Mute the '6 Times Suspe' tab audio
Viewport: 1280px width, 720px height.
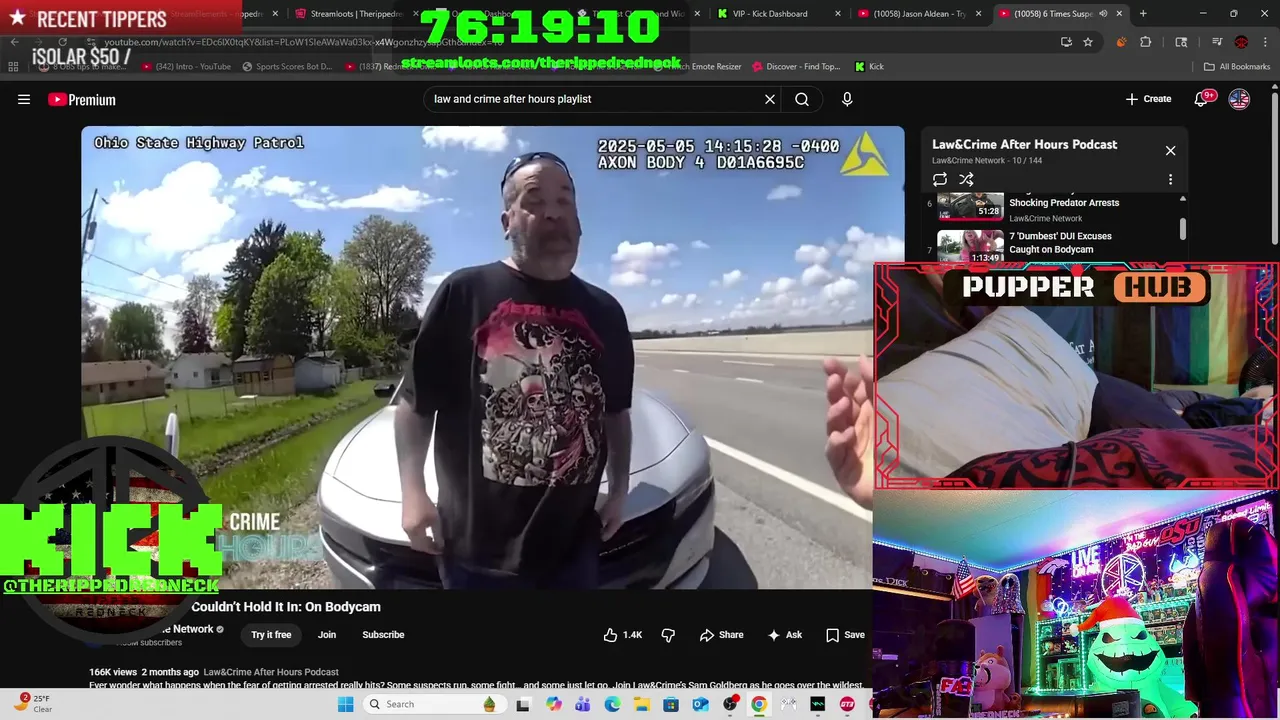pyautogui.click(x=1103, y=14)
